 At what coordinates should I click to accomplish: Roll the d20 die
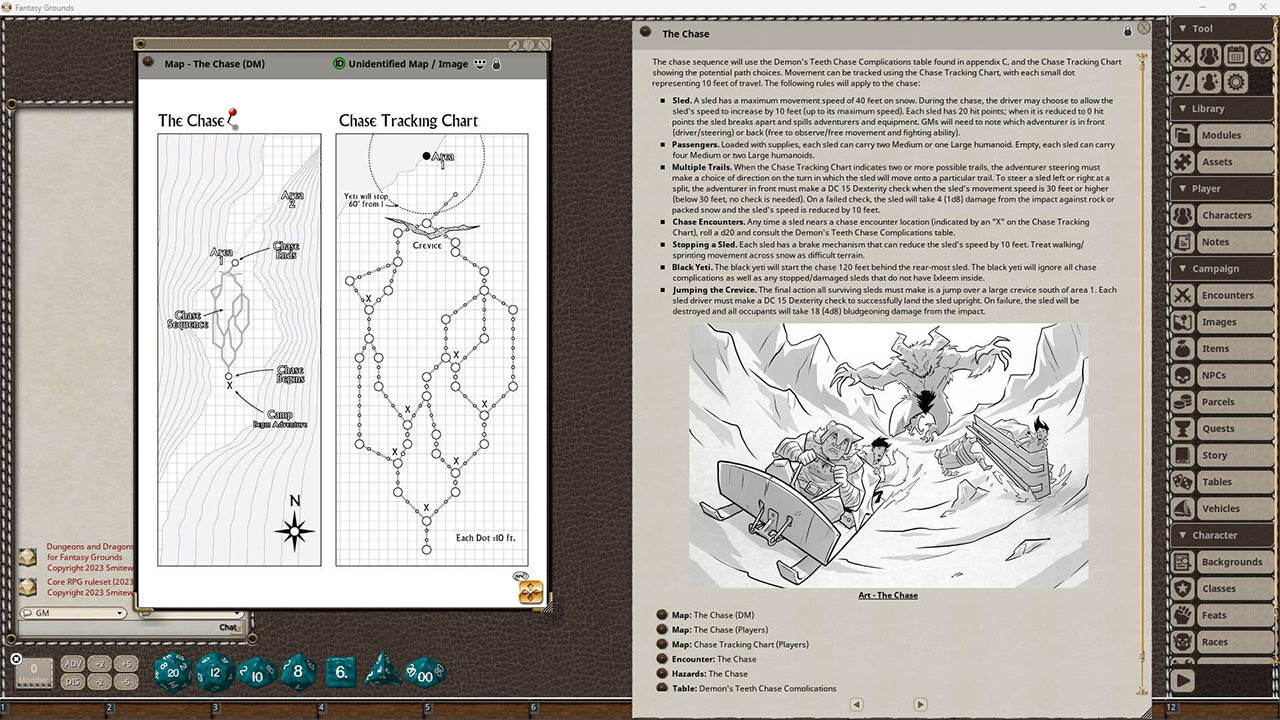click(x=173, y=672)
